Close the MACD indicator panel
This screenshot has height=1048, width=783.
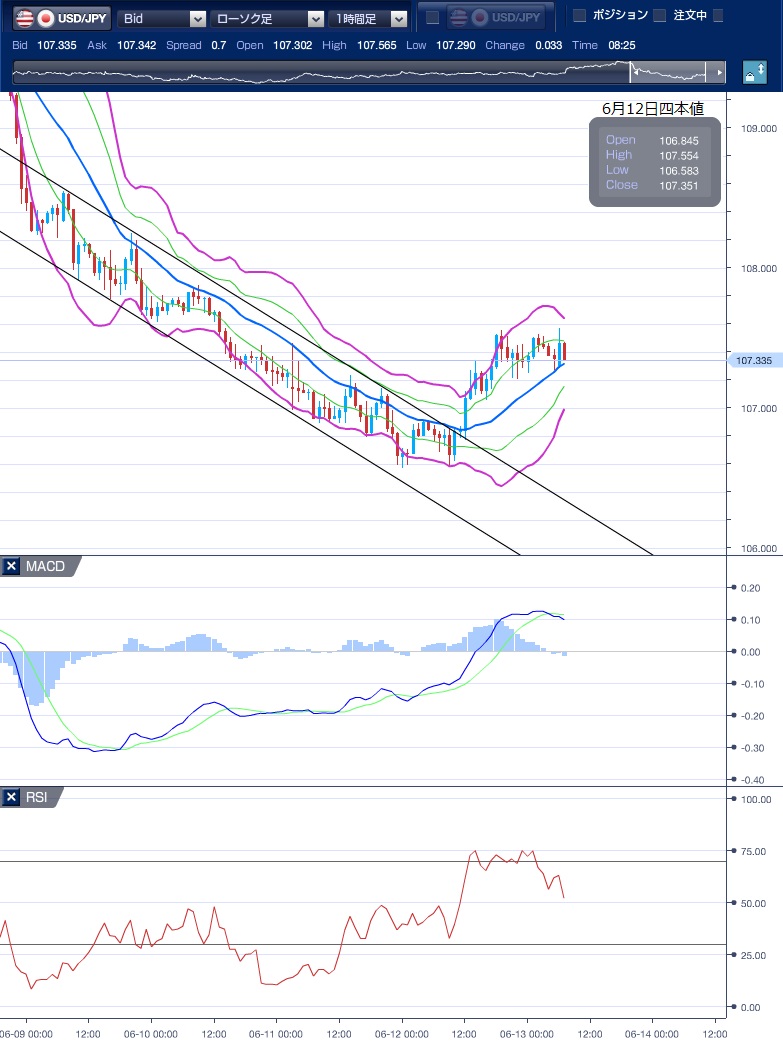pos(11,567)
